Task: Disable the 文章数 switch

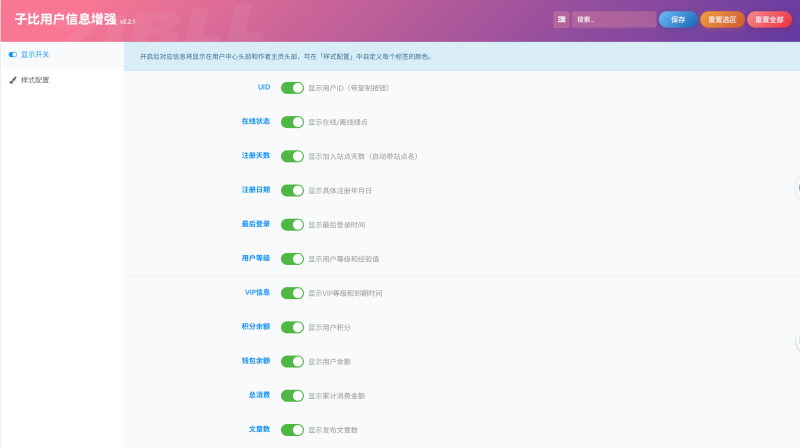Action: click(x=292, y=430)
